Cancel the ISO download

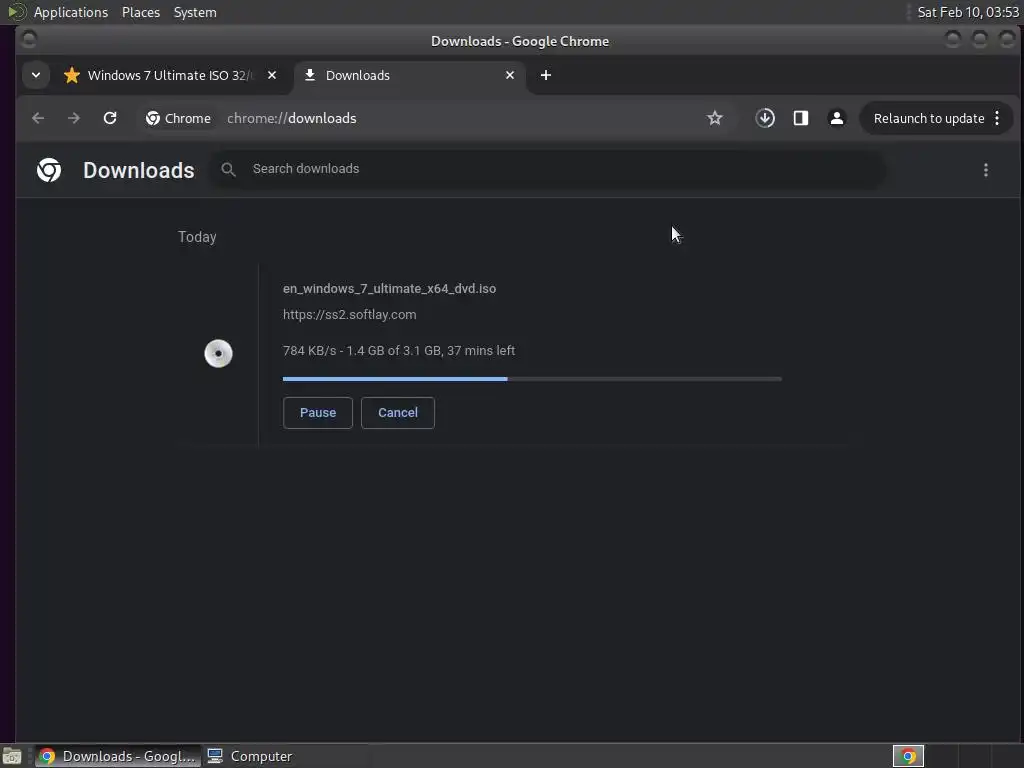pyautogui.click(x=398, y=413)
